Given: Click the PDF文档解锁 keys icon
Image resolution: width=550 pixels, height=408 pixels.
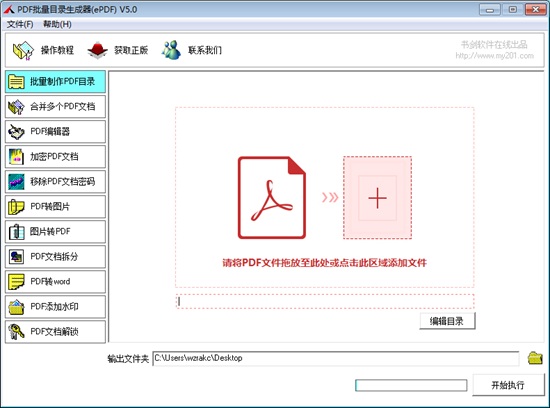Looking at the screenshot, I should [x=16, y=332].
